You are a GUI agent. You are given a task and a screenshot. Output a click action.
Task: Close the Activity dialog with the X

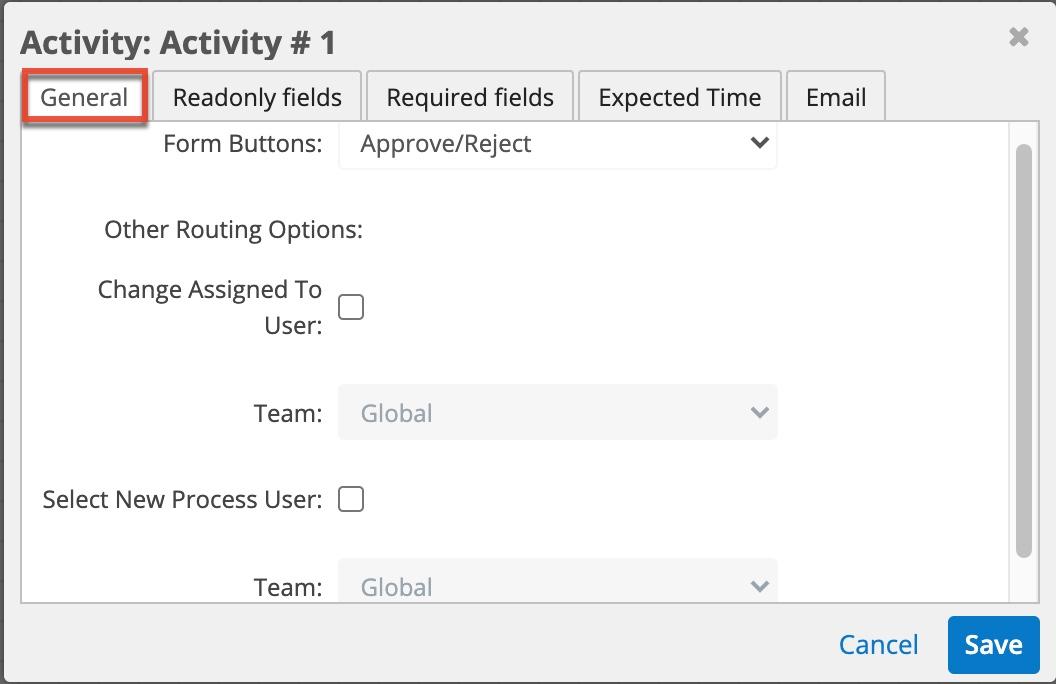tap(1018, 38)
